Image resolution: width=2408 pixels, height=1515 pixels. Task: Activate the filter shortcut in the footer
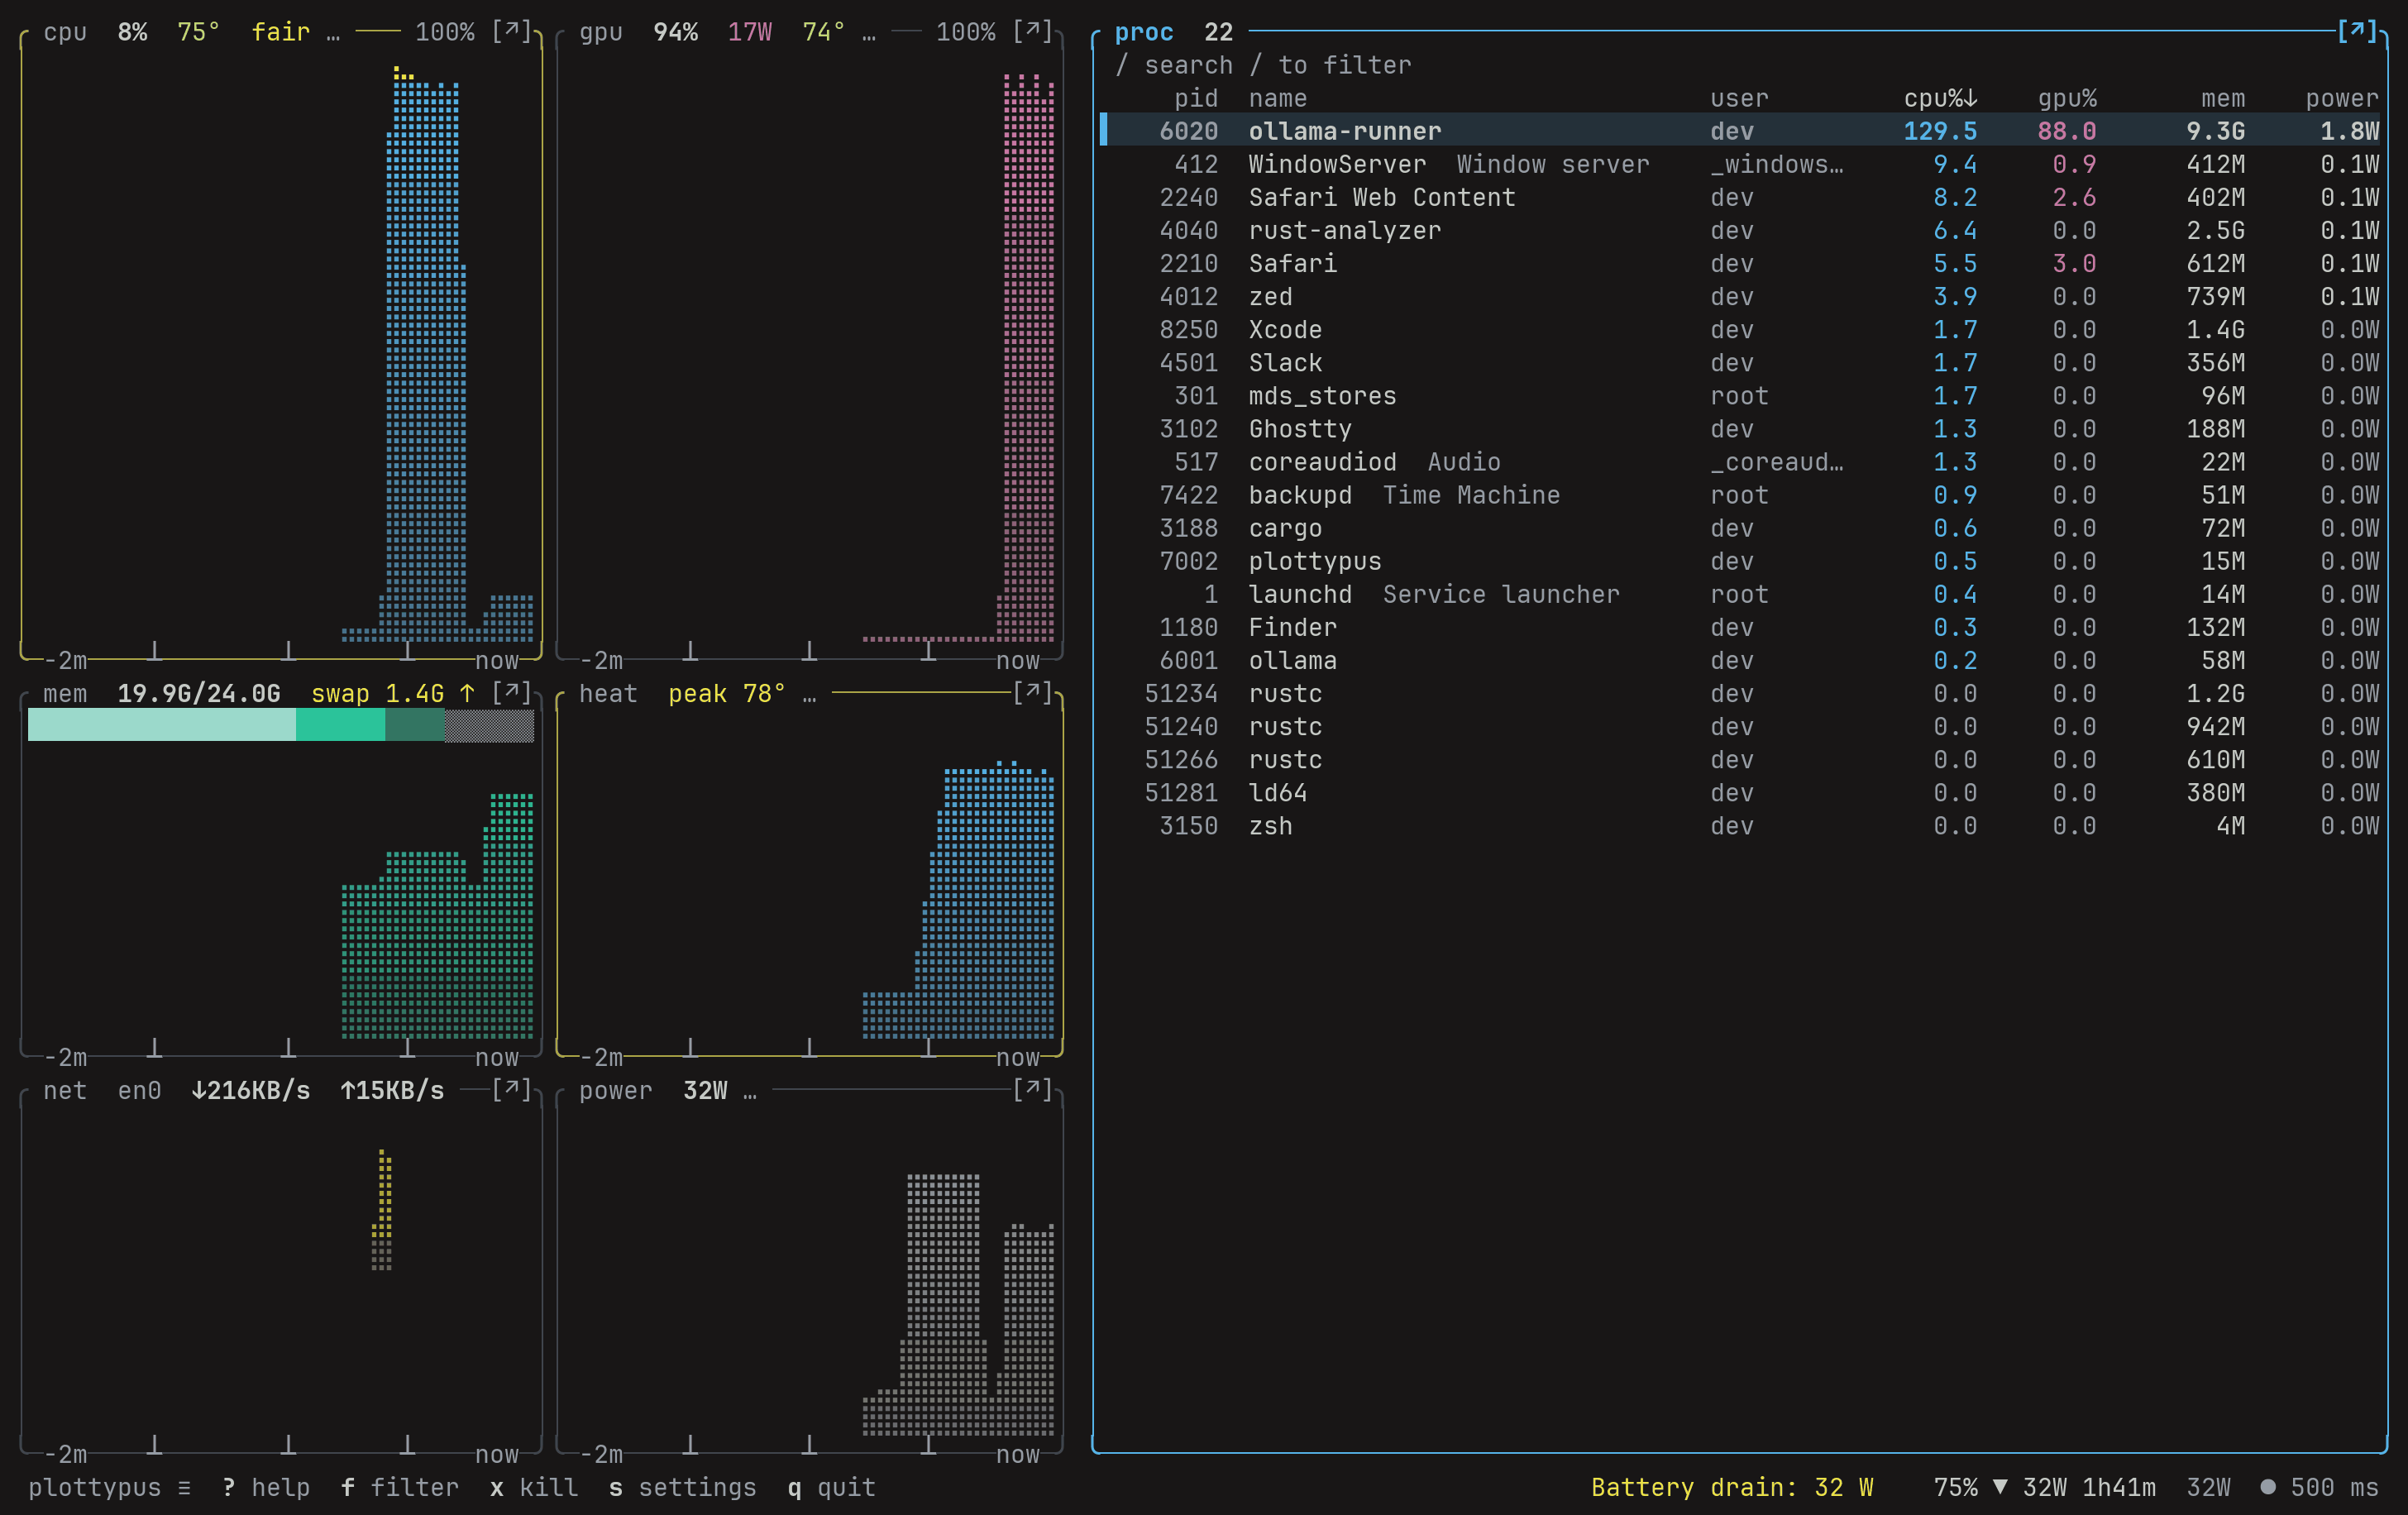click(x=400, y=1487)
